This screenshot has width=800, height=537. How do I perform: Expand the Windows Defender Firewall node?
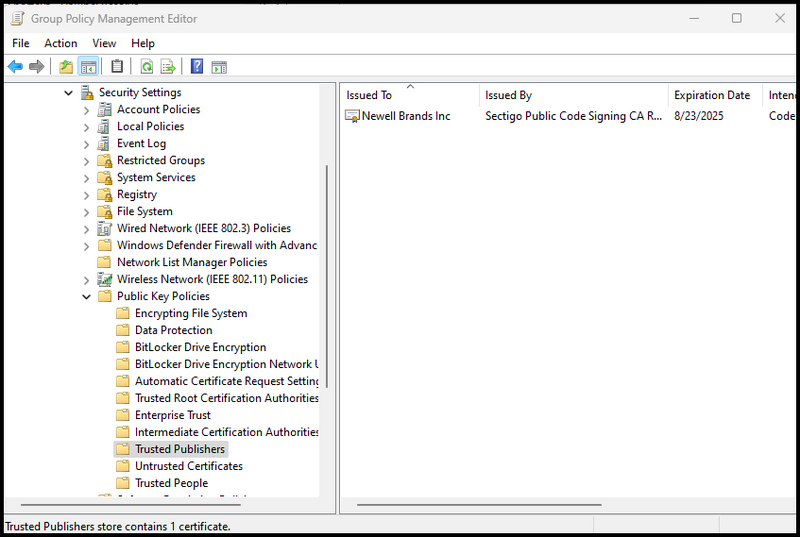87,246
